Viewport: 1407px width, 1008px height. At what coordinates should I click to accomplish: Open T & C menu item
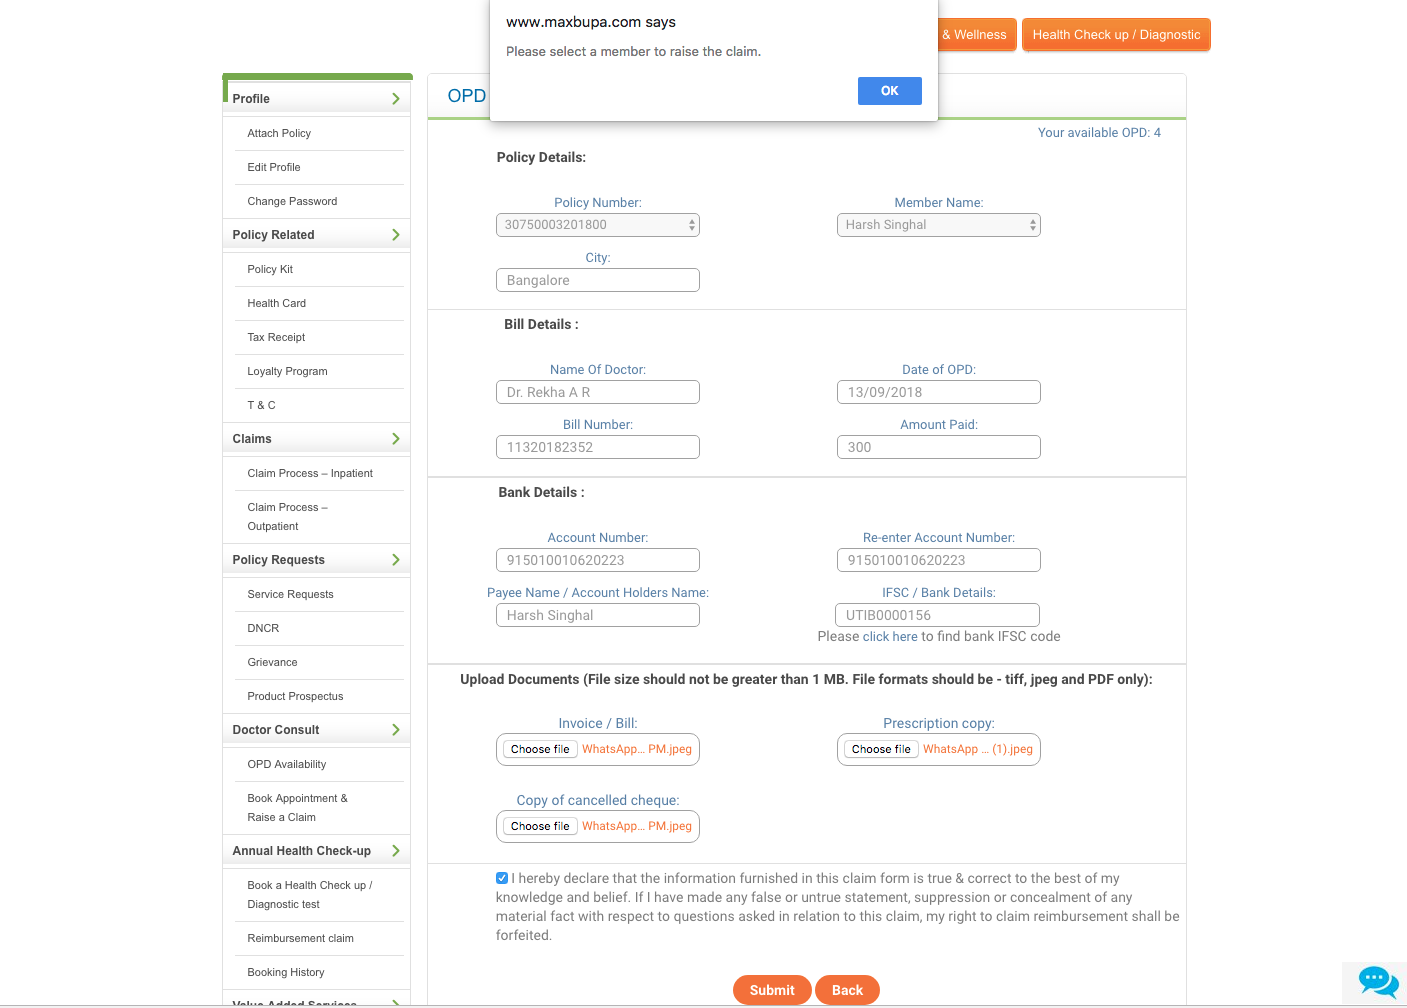pyautogui.click(x=261, y=405)
